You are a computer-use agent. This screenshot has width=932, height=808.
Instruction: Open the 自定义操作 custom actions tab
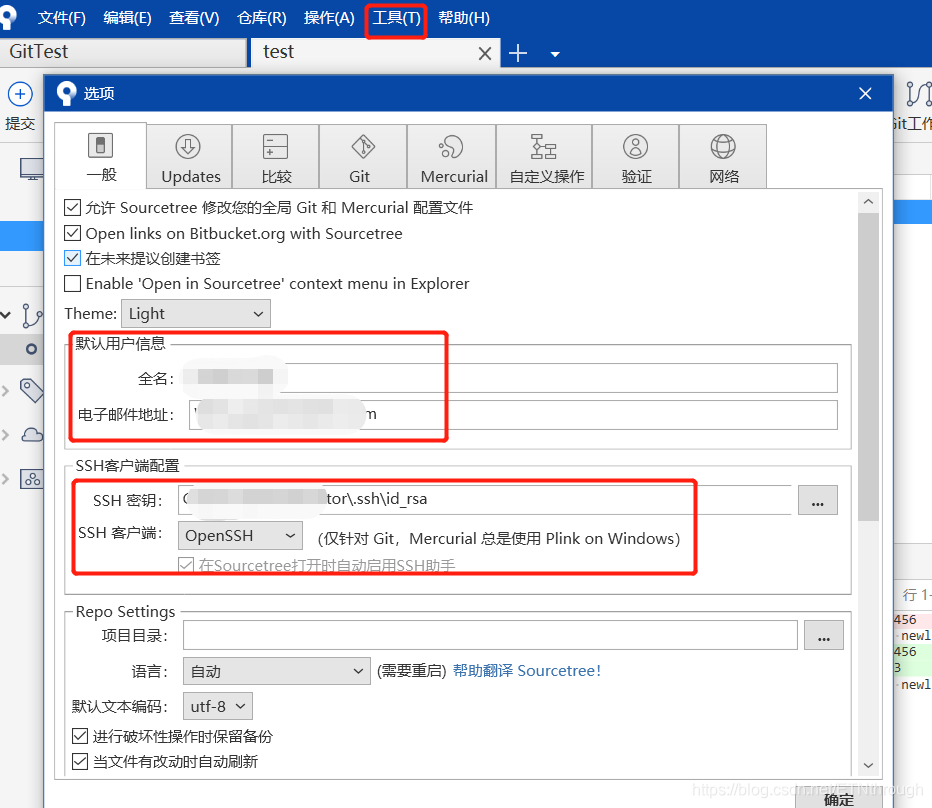pos(544,157)
